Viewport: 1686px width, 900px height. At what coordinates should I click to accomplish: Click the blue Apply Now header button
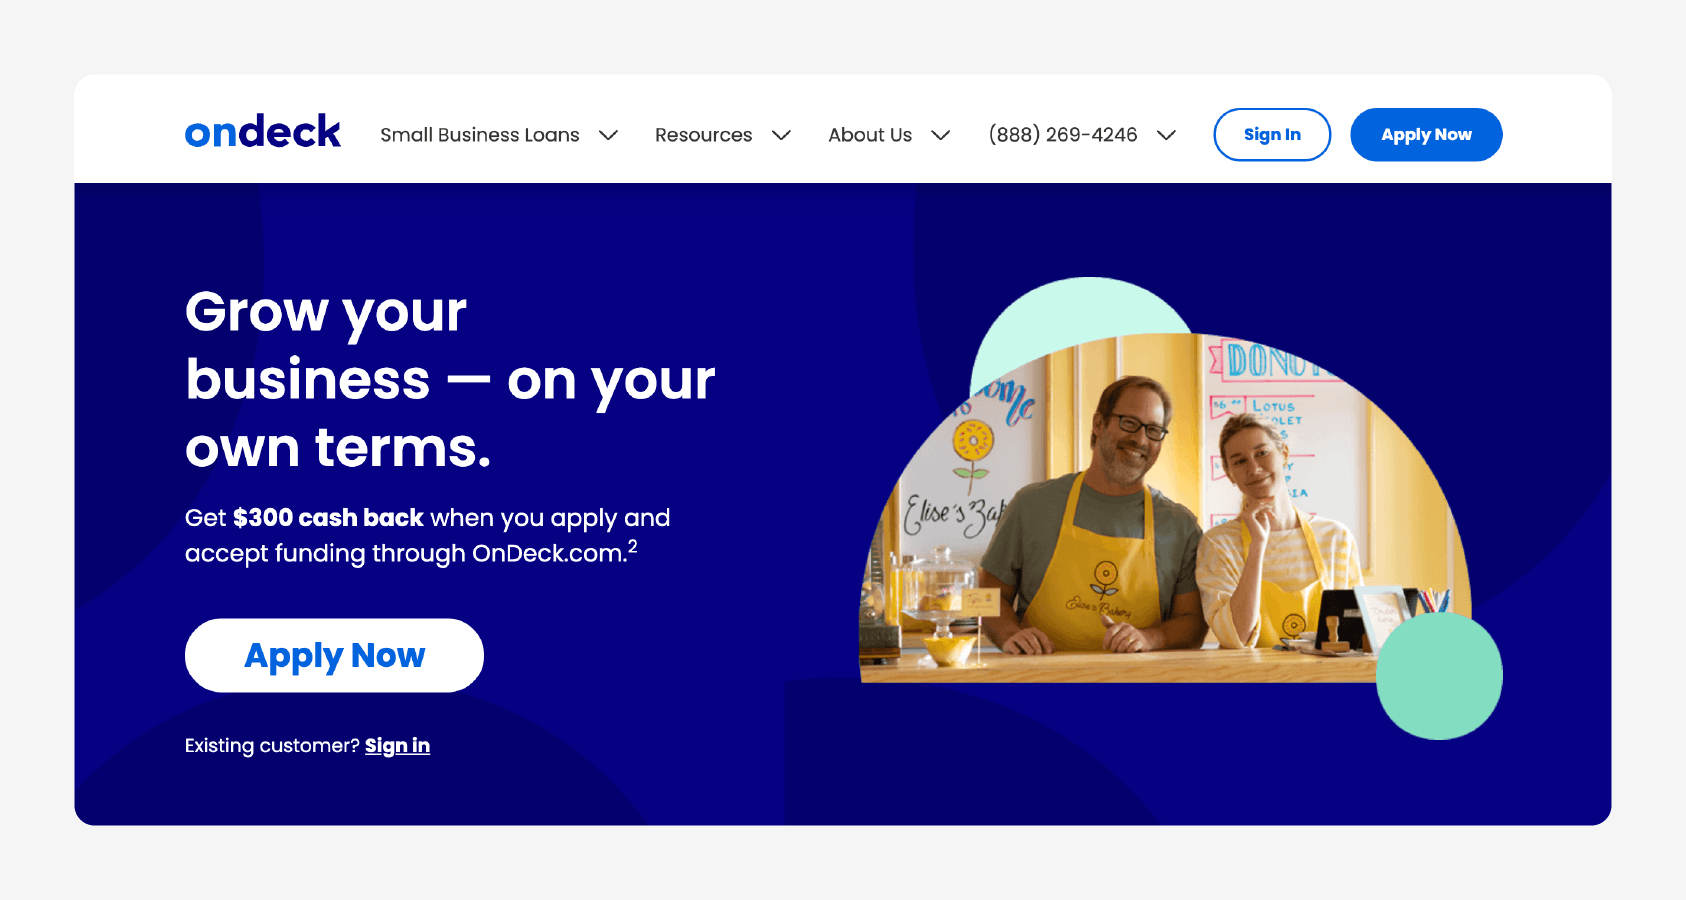(x=1426, y=135)
